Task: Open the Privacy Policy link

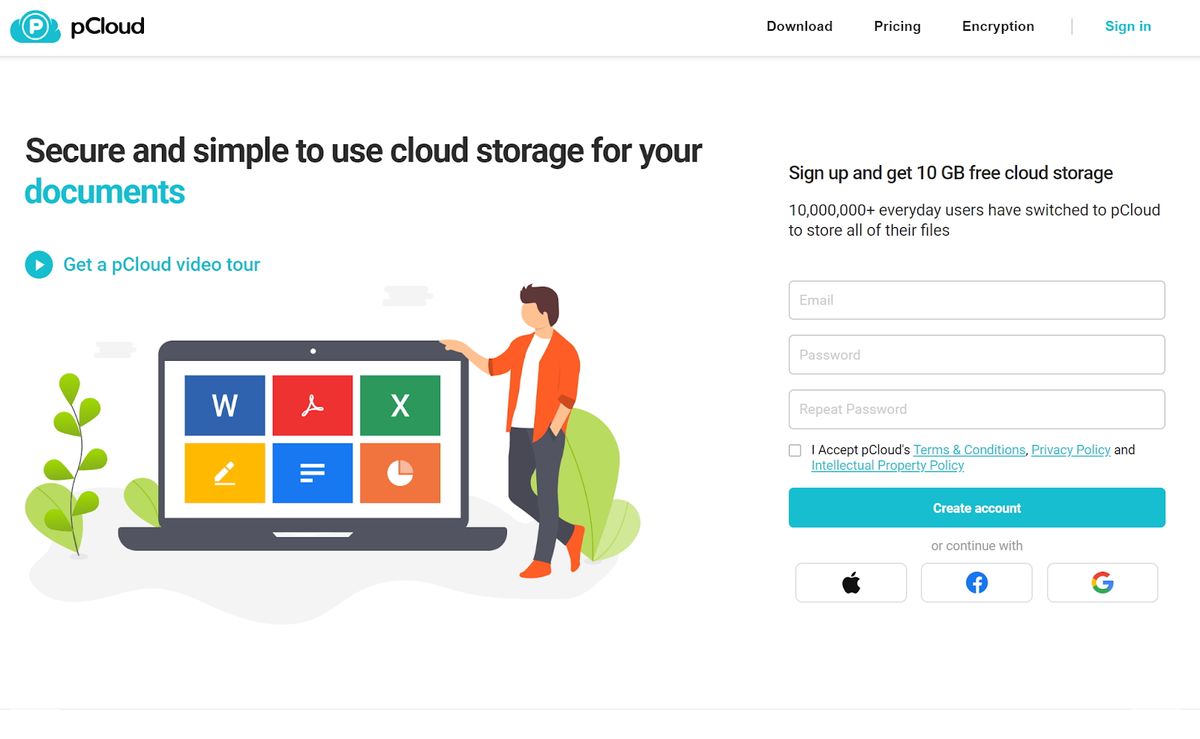Action: [1070, 449]
